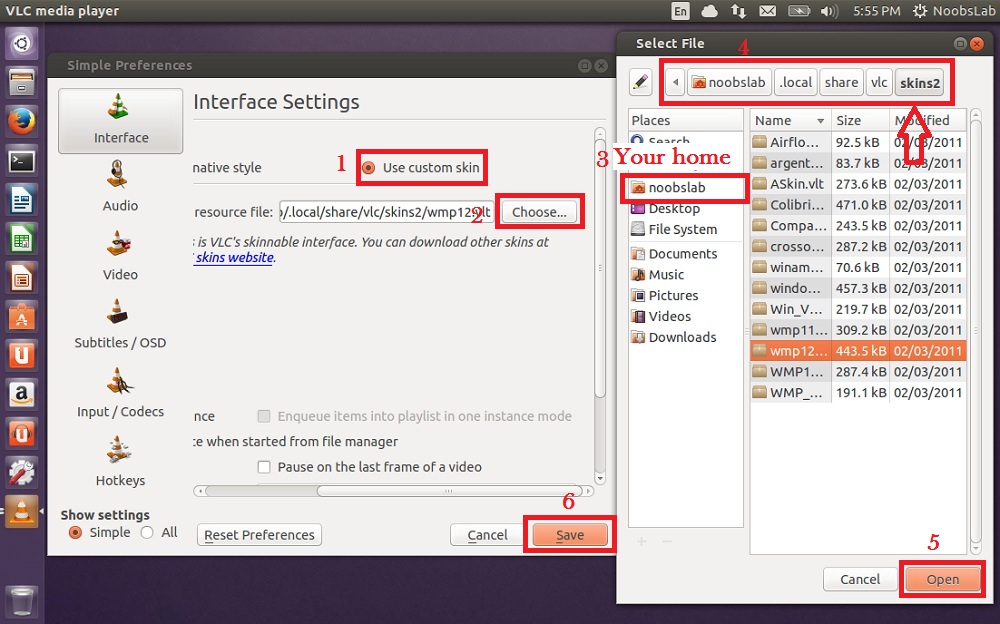Open LibreOffice Impress from the dock
Image resolution: width=1000 pixels, height=624 pixels.
pyautogui.click(x=22, y=279)
